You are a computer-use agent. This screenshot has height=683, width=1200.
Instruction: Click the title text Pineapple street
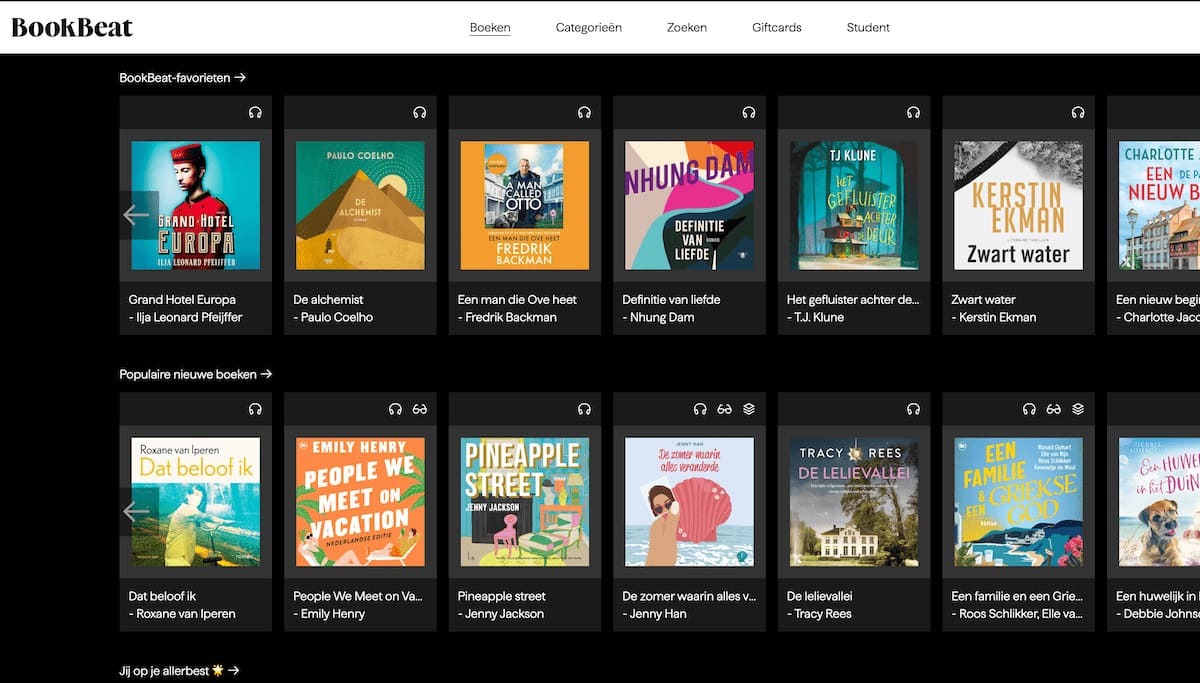[x=502, y=596]
